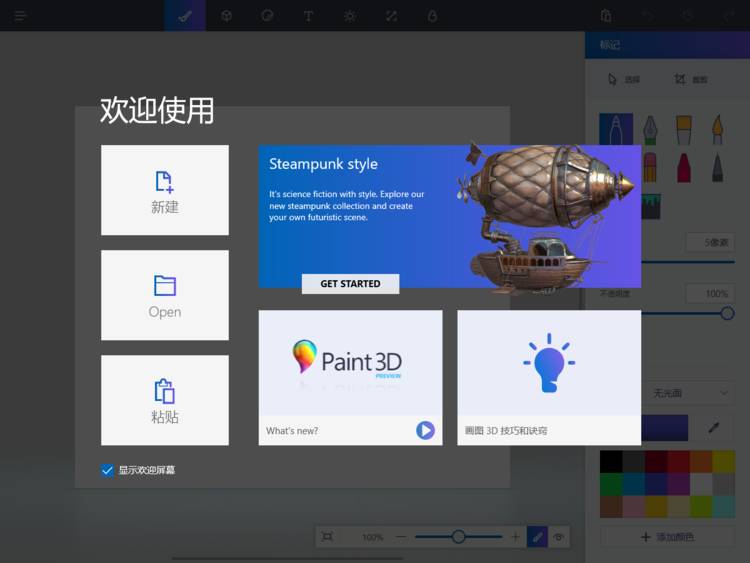Click the Undo icon in the top bar
This screenshot has height=563, width=750.
647,16
